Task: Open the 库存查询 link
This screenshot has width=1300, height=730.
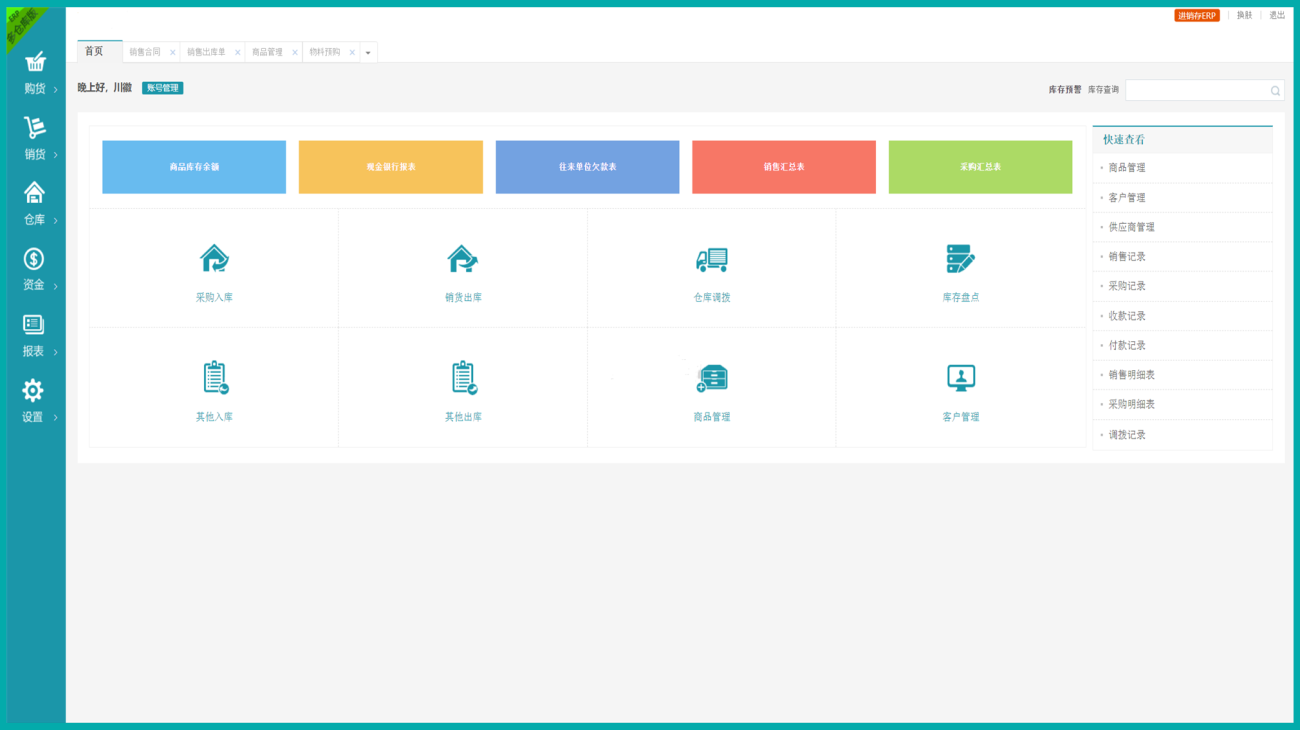Action: pos(1104,90)
